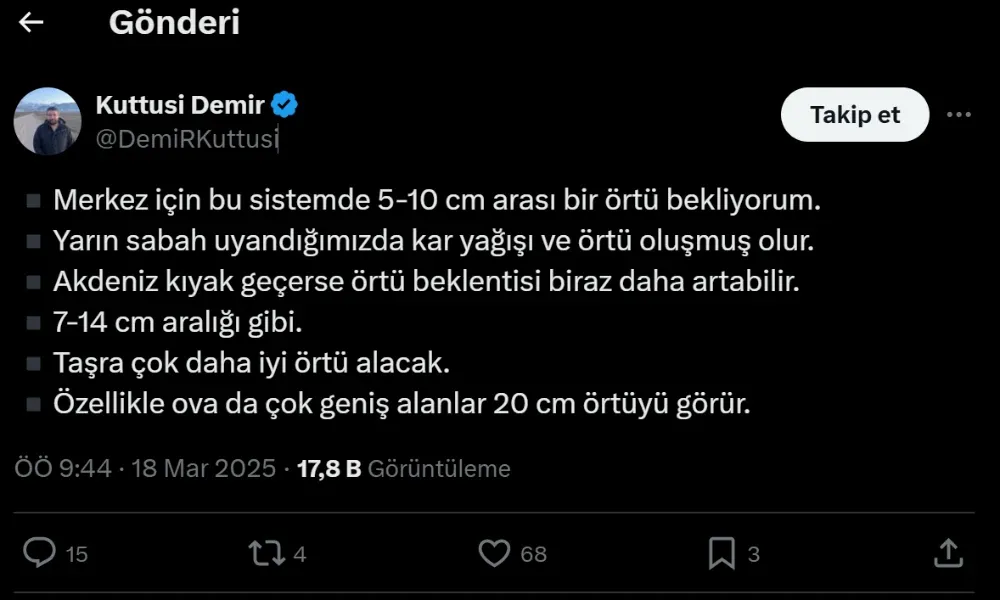Go back using the left arrow
1000x600 pixels.
[31, 22]
